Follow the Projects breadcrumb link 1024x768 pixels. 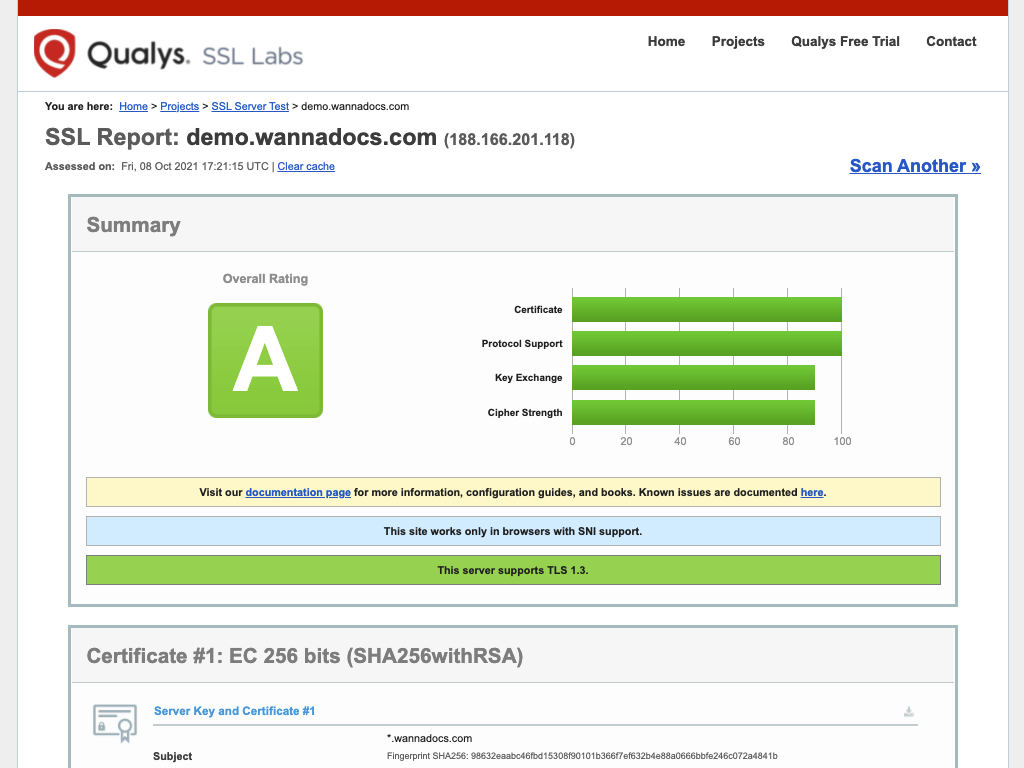tap(180, 106)
